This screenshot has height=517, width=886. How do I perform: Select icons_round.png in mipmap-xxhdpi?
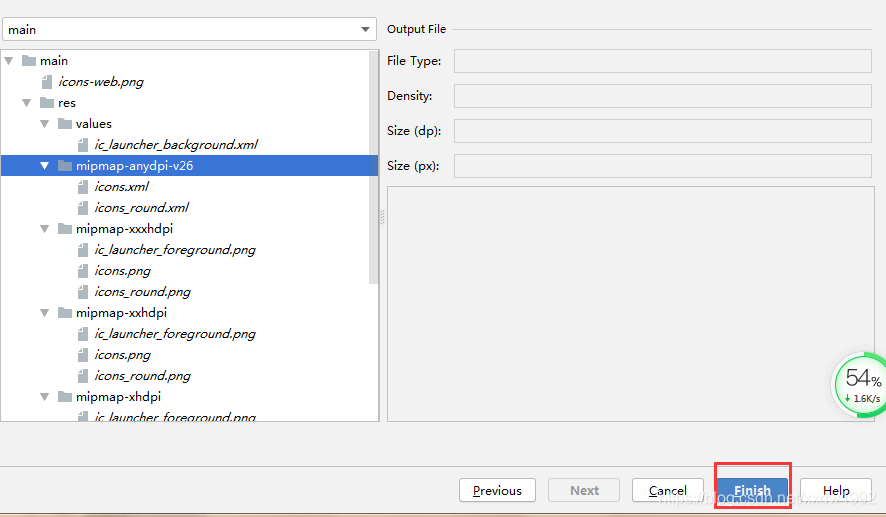click(142, 376)
